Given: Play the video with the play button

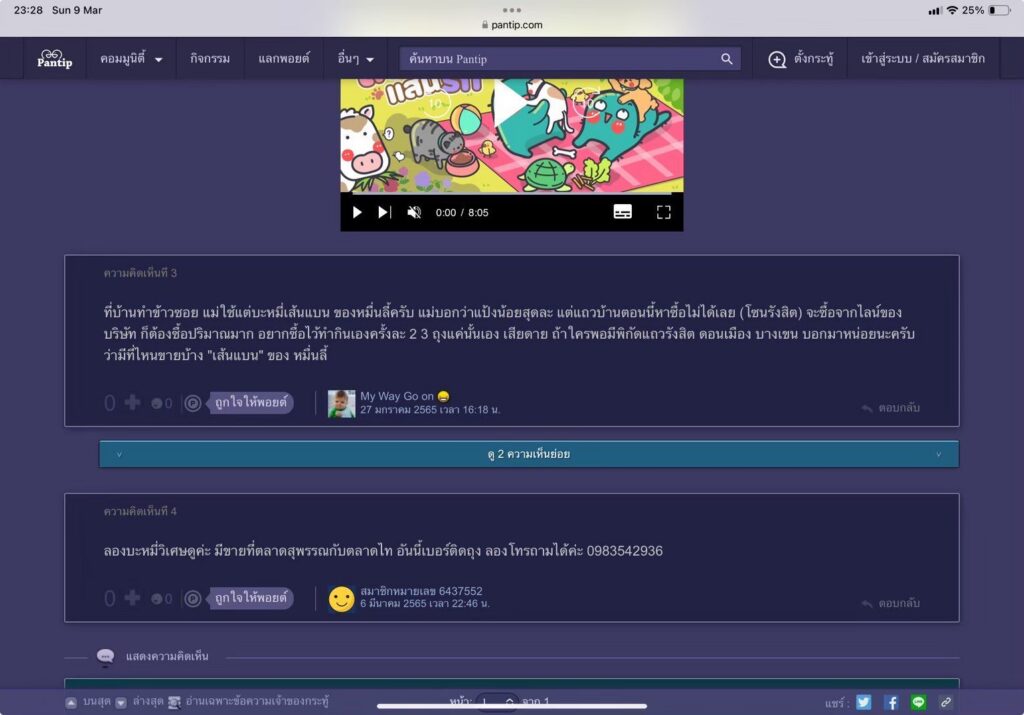Looking at the screenshot, I should point(357,212).
